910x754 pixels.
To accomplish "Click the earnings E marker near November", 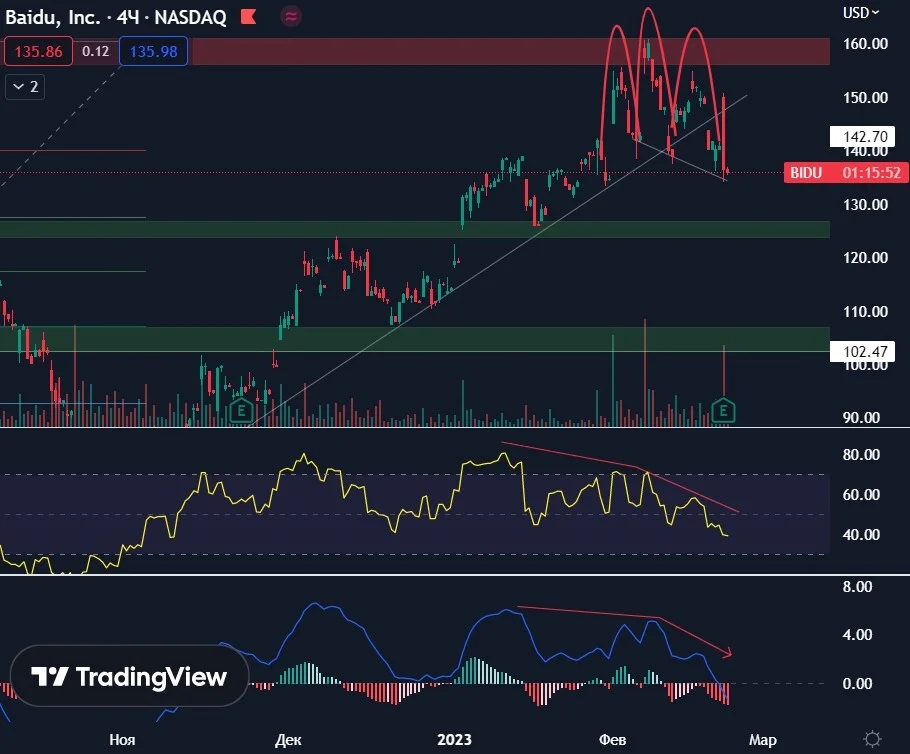I will point(241,410).
